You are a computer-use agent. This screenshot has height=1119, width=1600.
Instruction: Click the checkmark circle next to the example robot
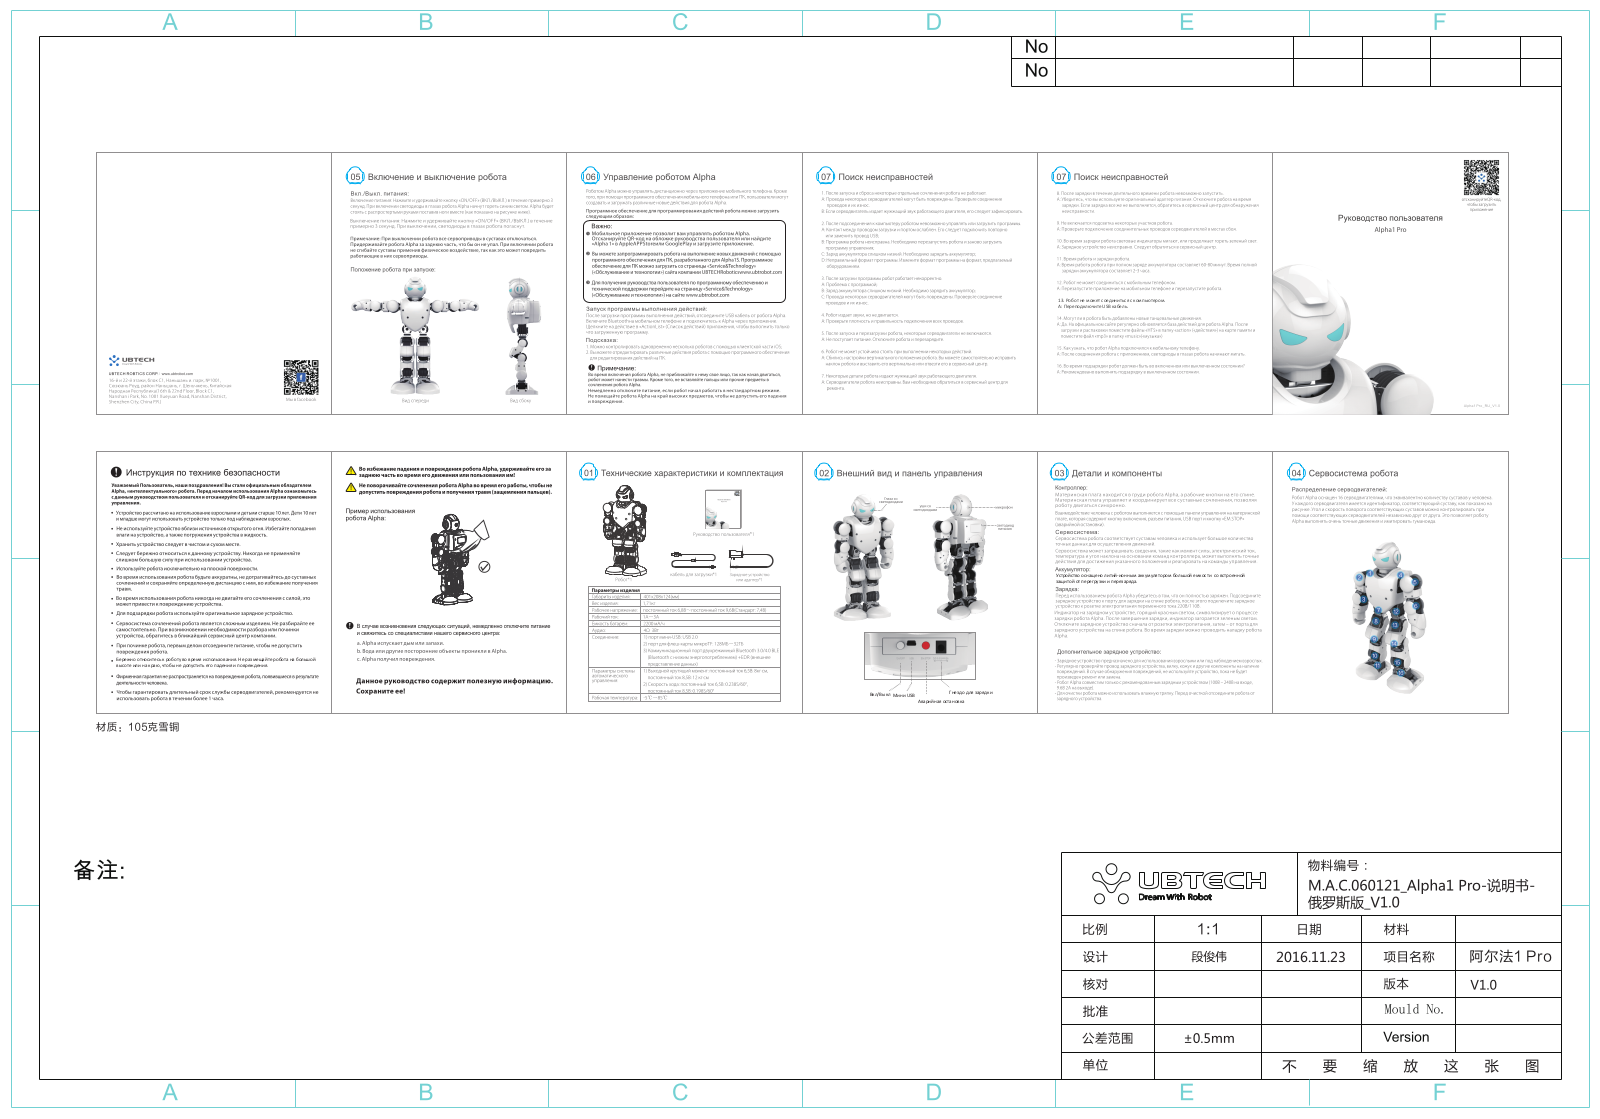[x=484, y=566]
